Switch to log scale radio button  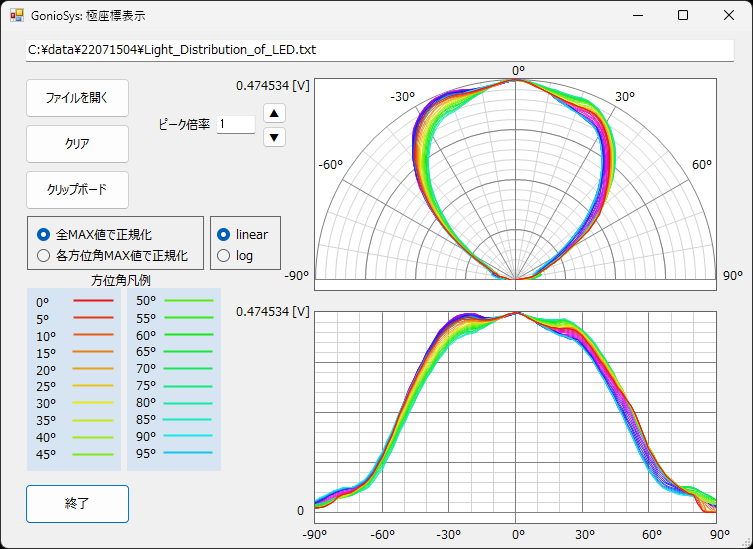[x=224, y=255]
